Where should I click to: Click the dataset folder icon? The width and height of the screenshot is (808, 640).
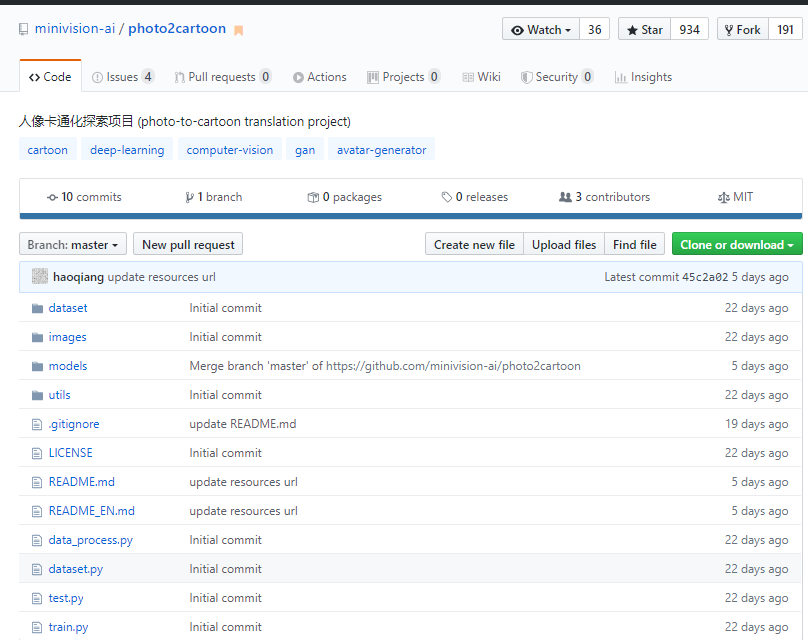point(37,308)
